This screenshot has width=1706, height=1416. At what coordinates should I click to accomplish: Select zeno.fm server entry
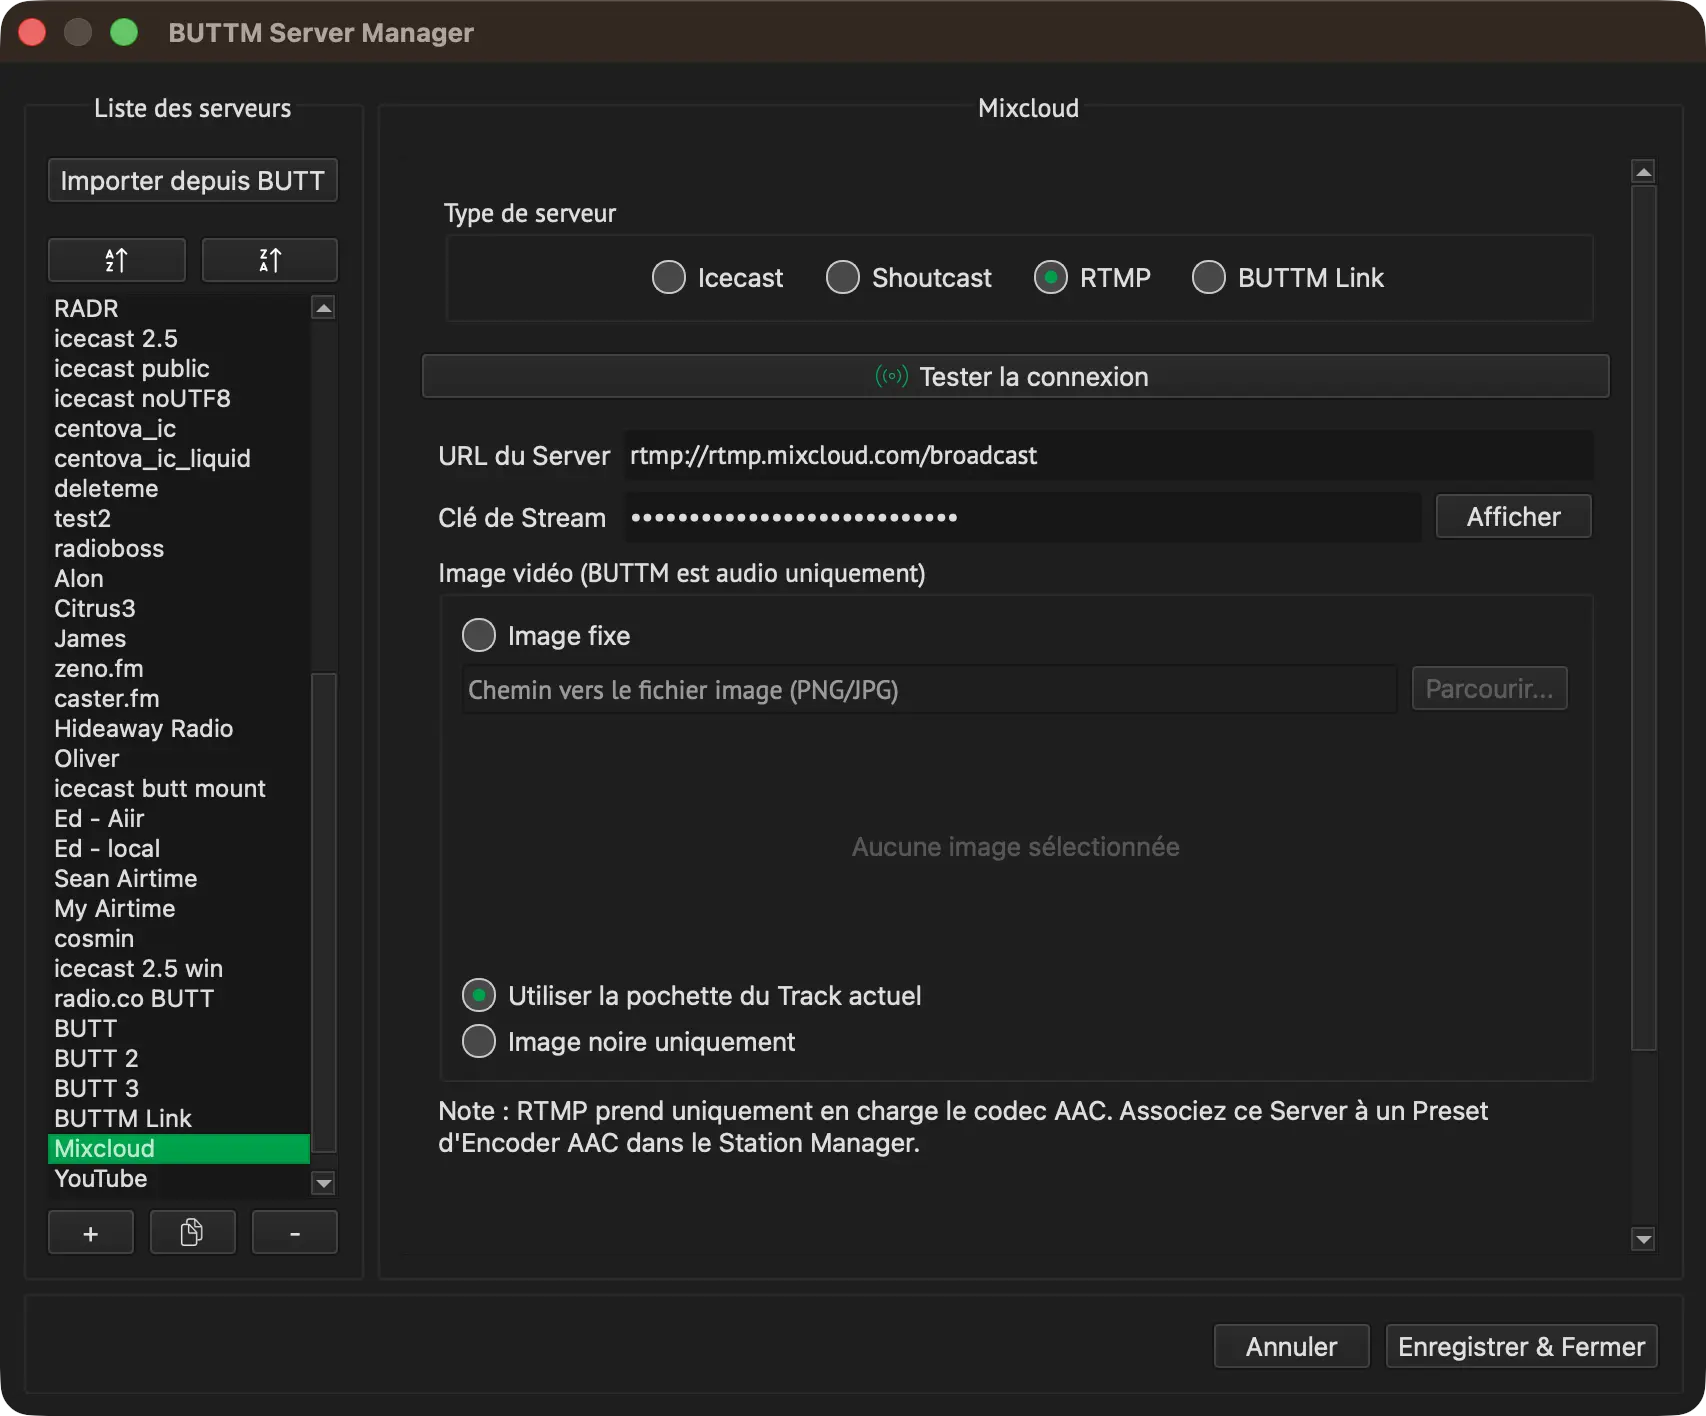(179, 668)
